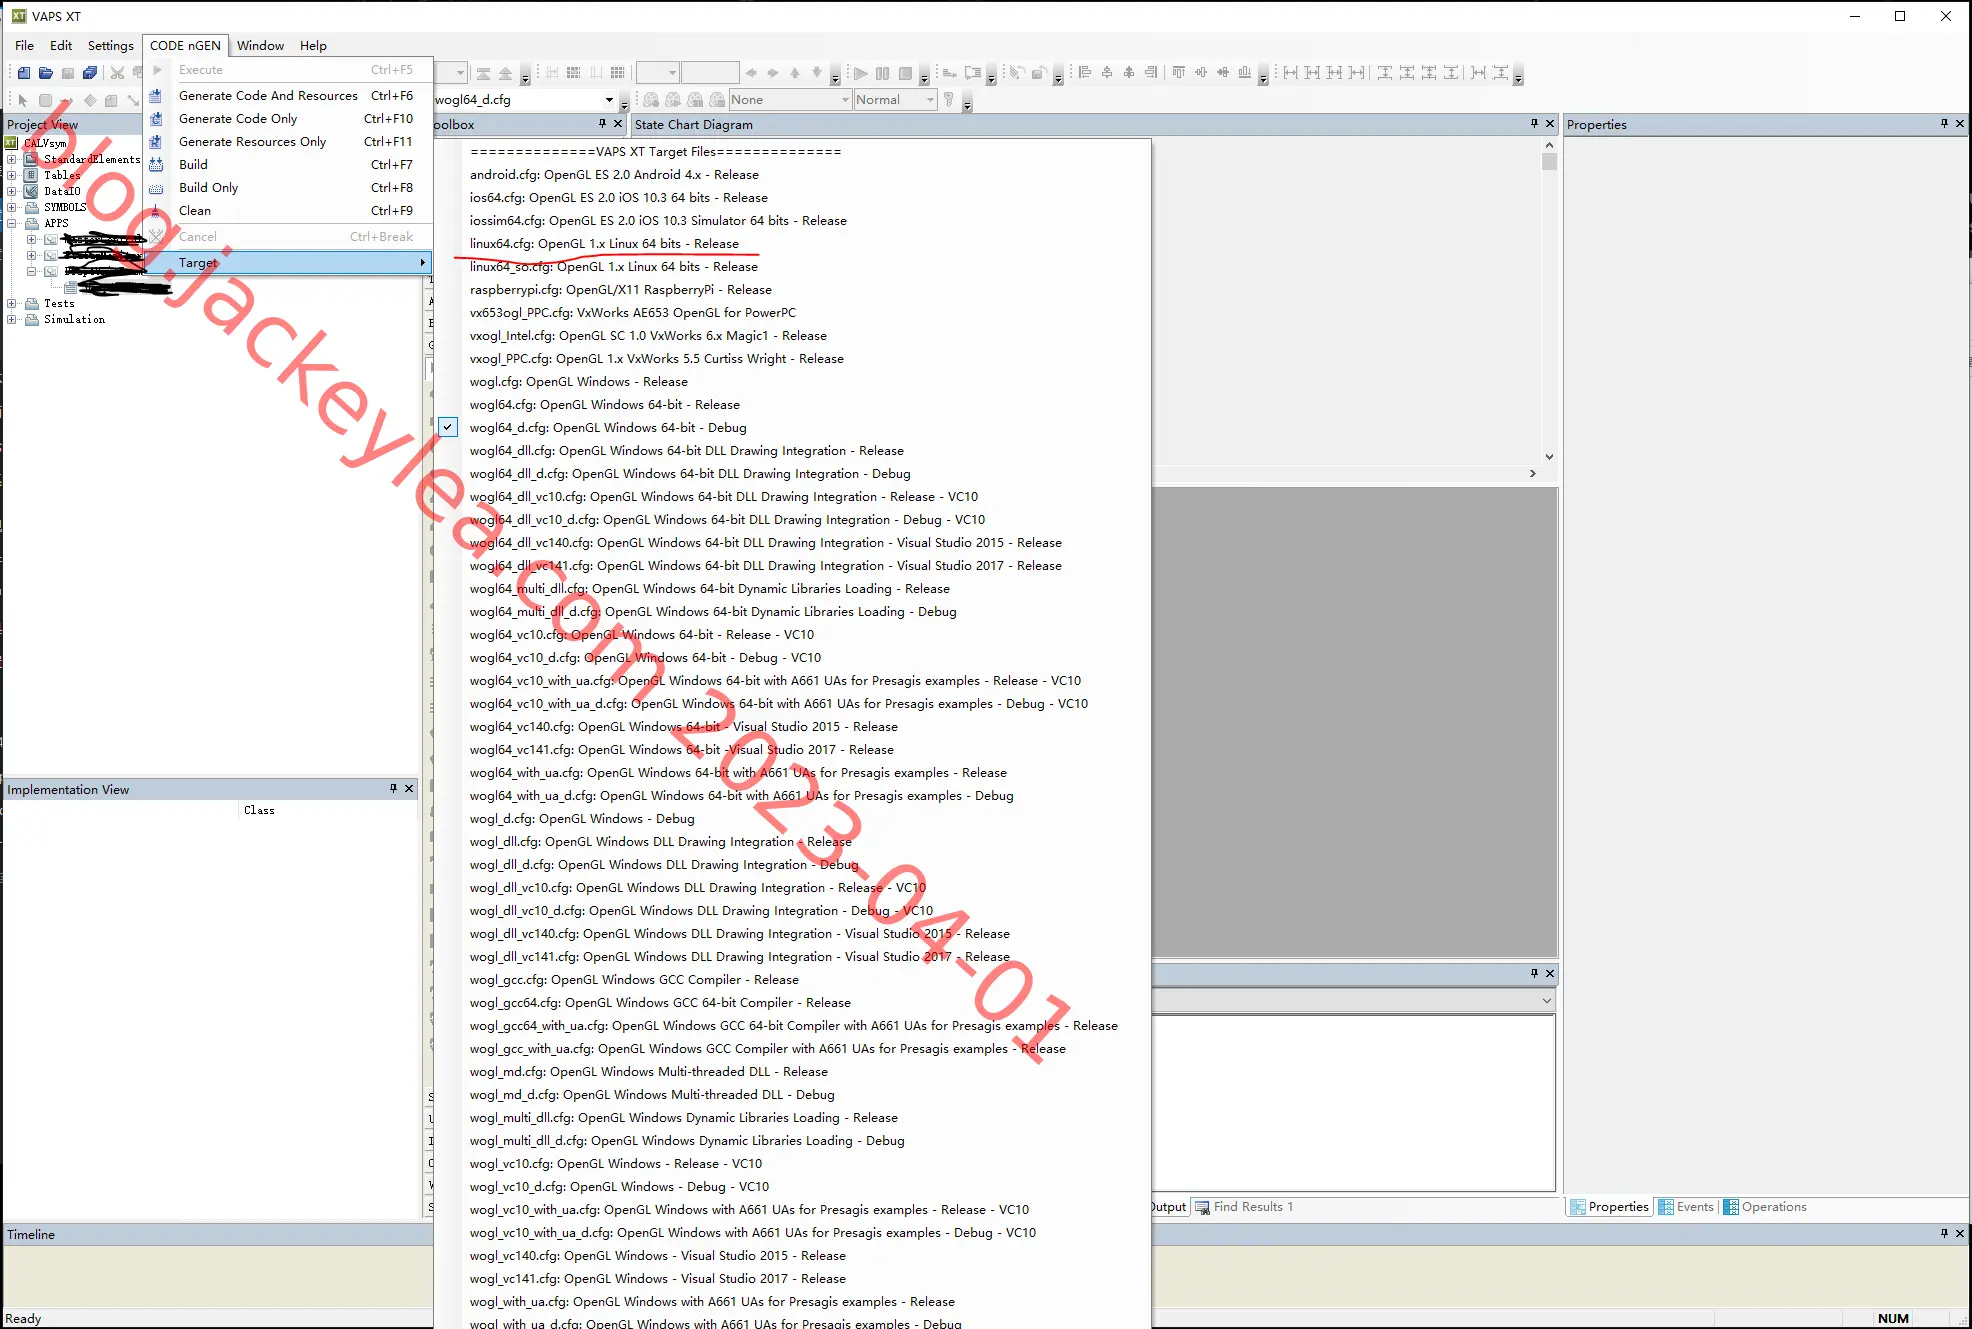Click the Cut scissors toolbar icon
The height and width of the screenshot is (1329, 1972).
[118, 73]
